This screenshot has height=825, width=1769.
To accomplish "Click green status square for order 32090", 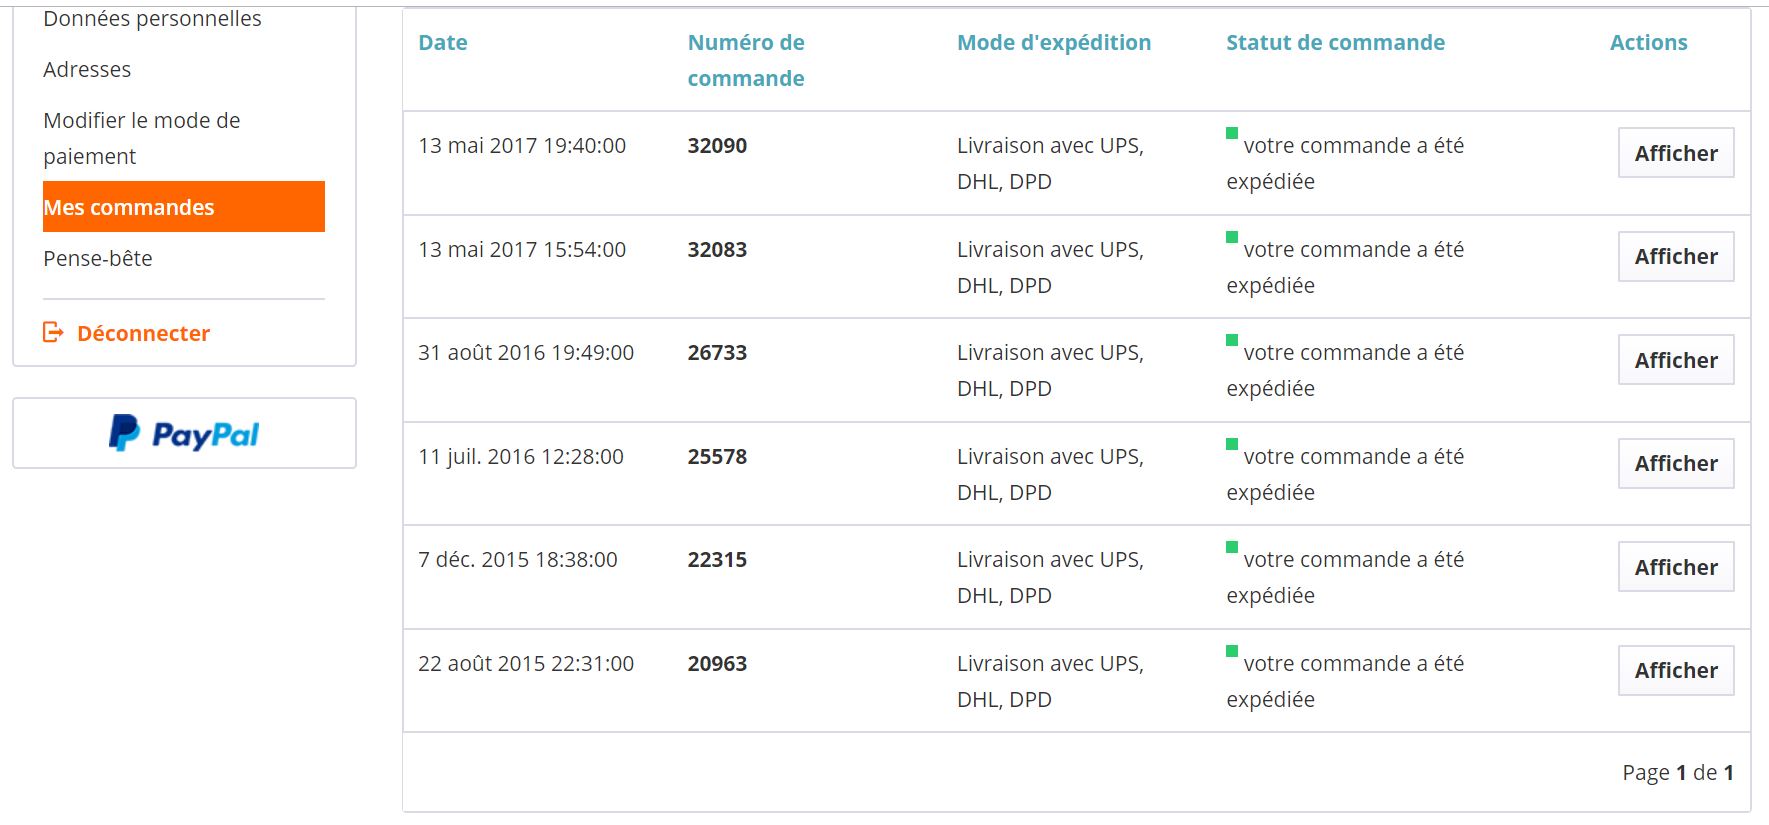I will pyautogui.click(x=1232, y=133).
